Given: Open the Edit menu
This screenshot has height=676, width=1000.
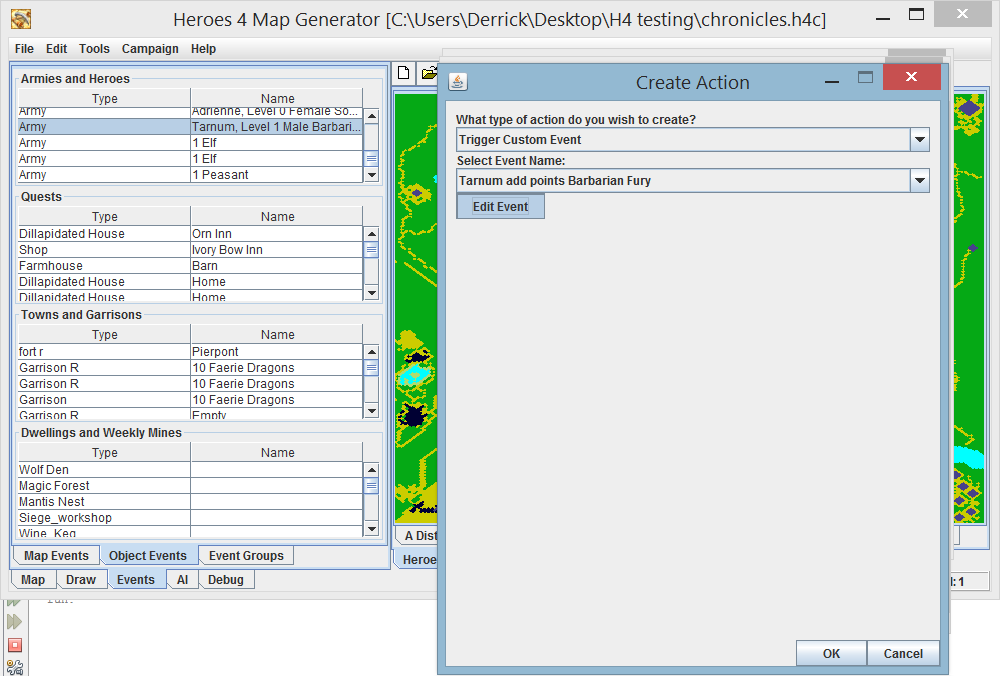Looking at the screenshot, I should pyautogui.click(x=56, y=48).
